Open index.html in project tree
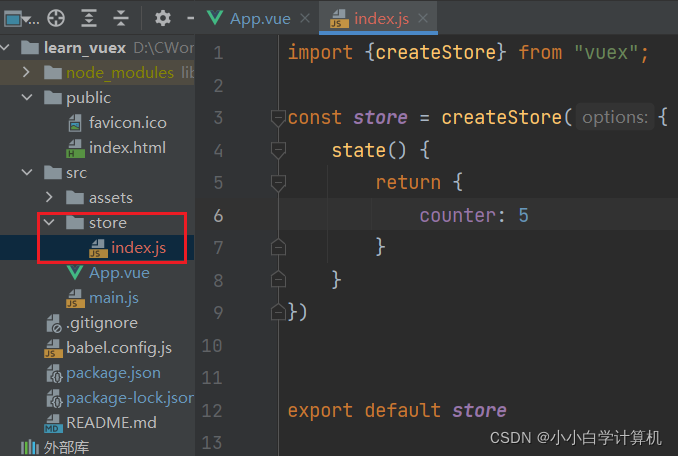Screen dimensions: 678x456 [x=127, y=148]
